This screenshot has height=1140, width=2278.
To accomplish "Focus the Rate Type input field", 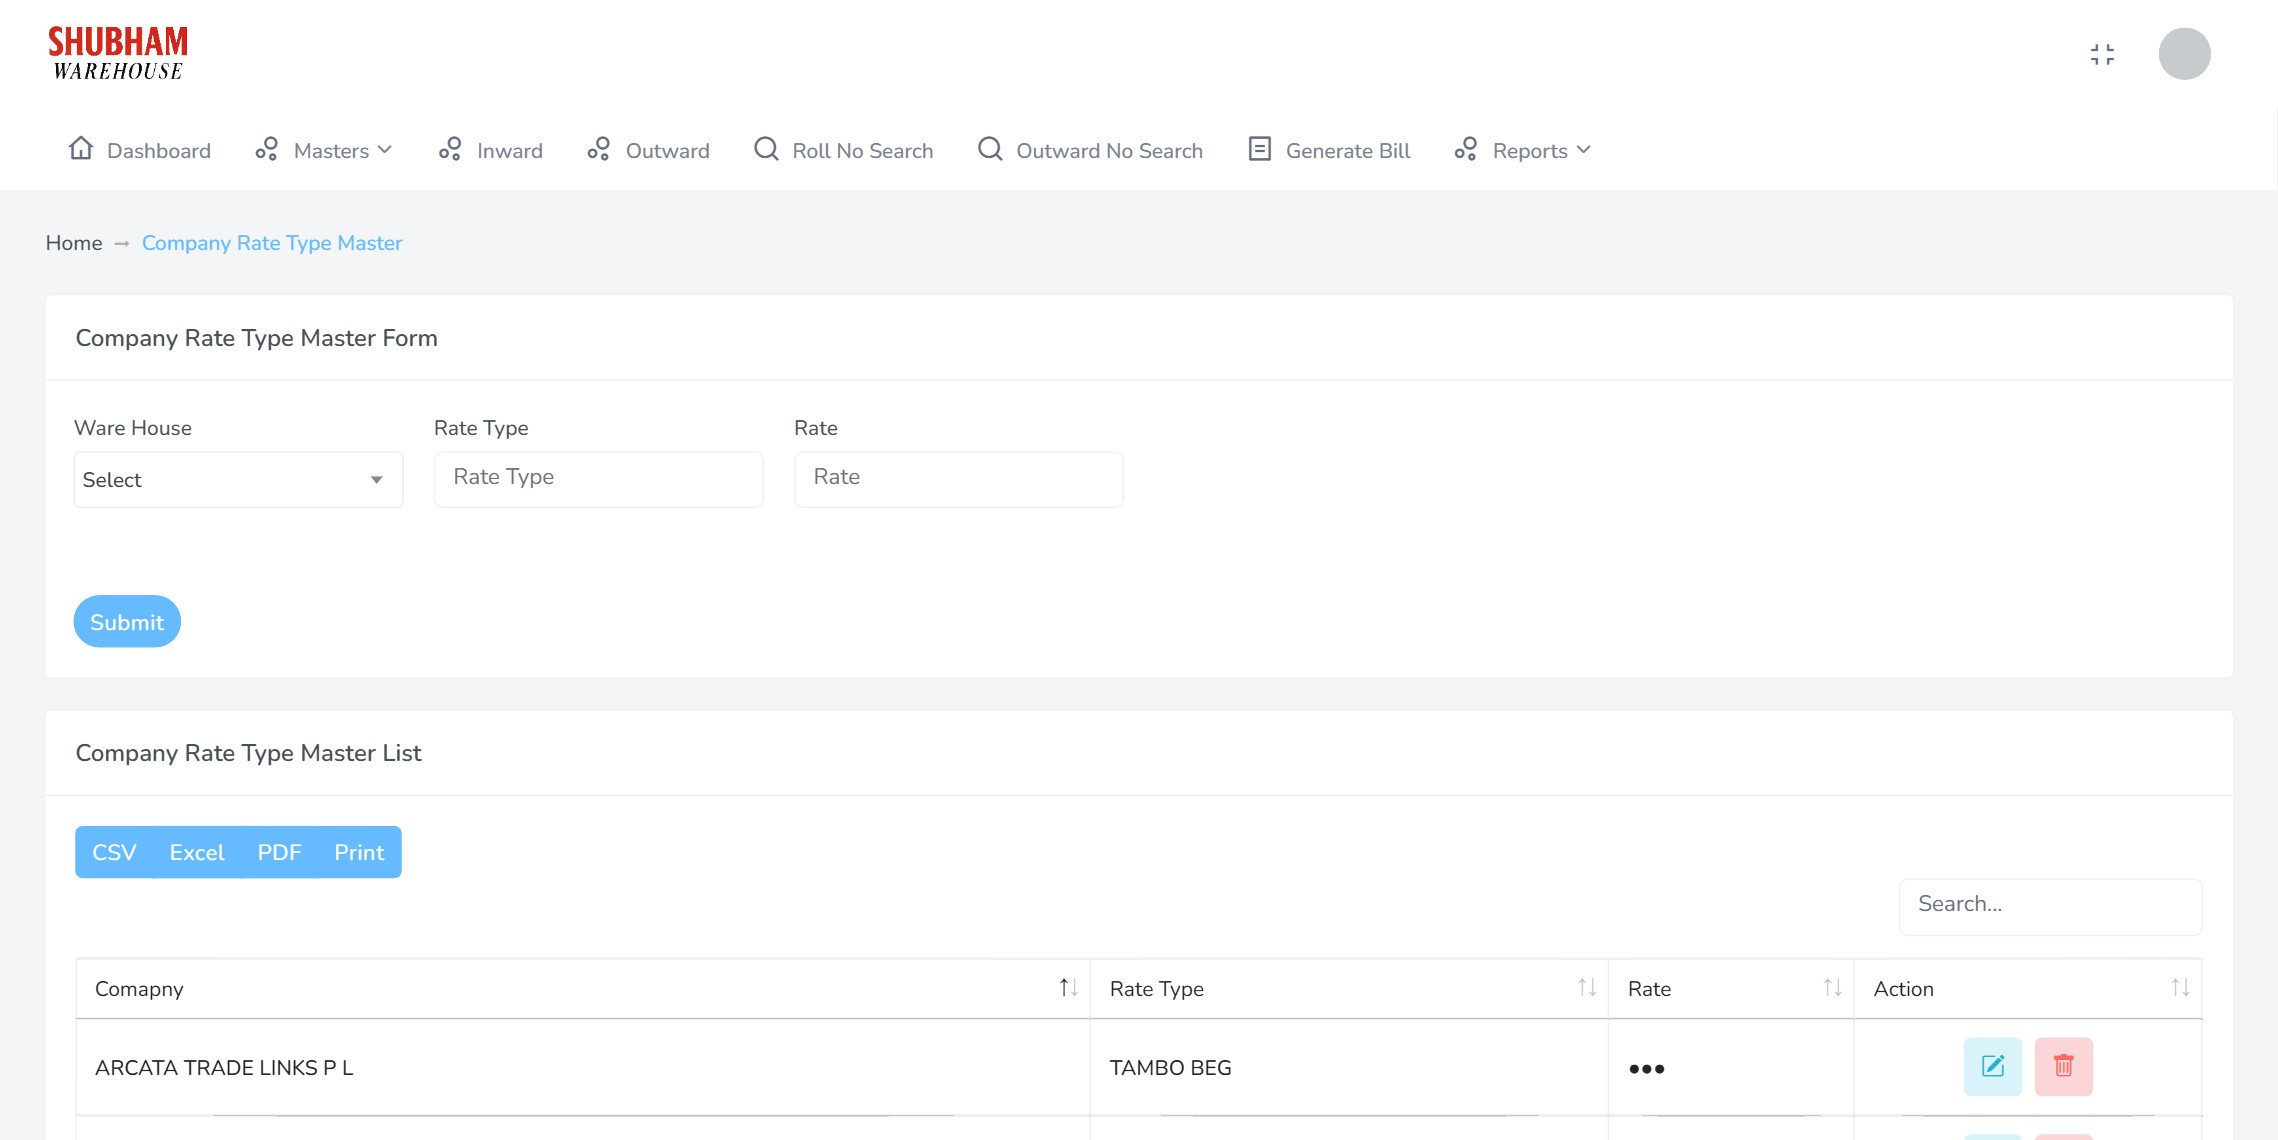I will click(598, 479).
